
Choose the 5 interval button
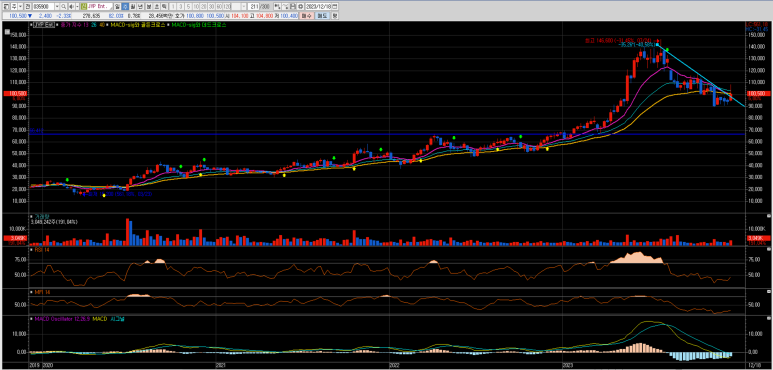[x=188, y=6]
